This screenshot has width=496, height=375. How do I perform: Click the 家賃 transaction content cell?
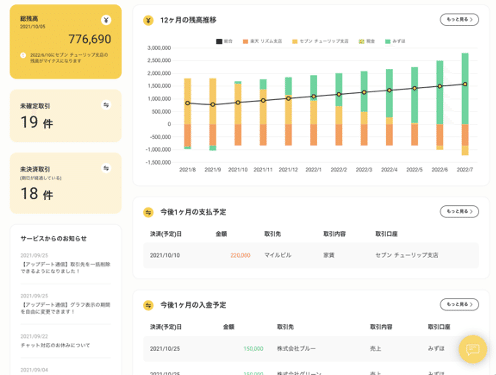pos(329,255)
